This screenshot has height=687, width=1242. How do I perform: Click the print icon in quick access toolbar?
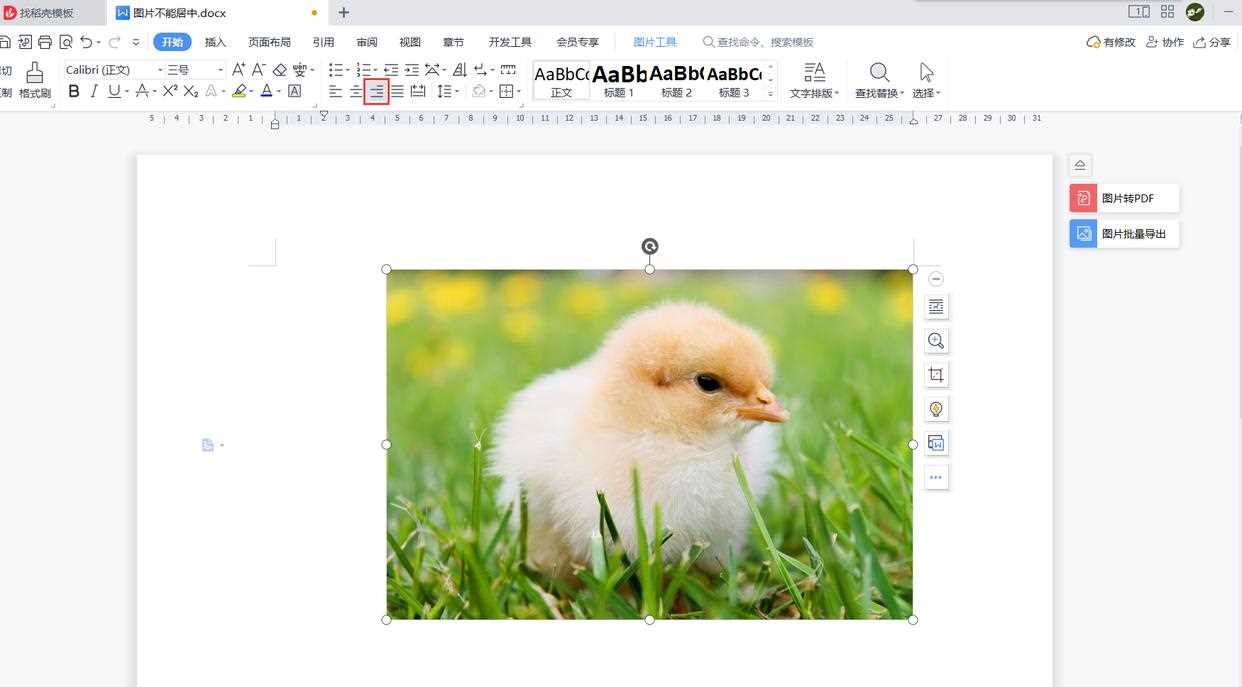click(45, 42)
